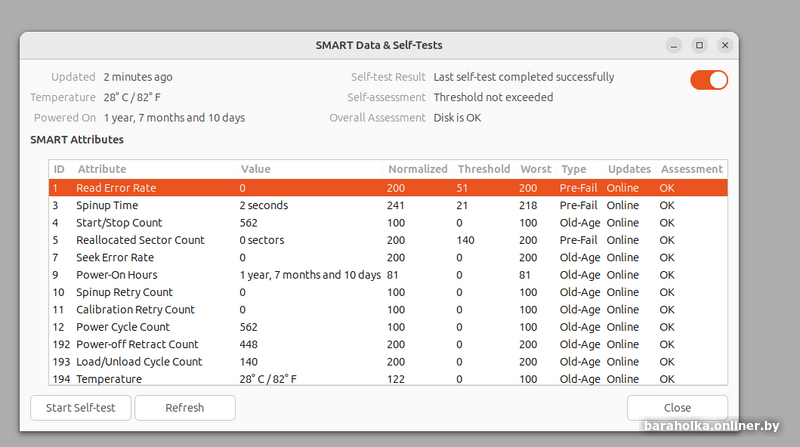Select the Spinup Time attribute row
Screen dimensions: 800x447
pos(106,205)
